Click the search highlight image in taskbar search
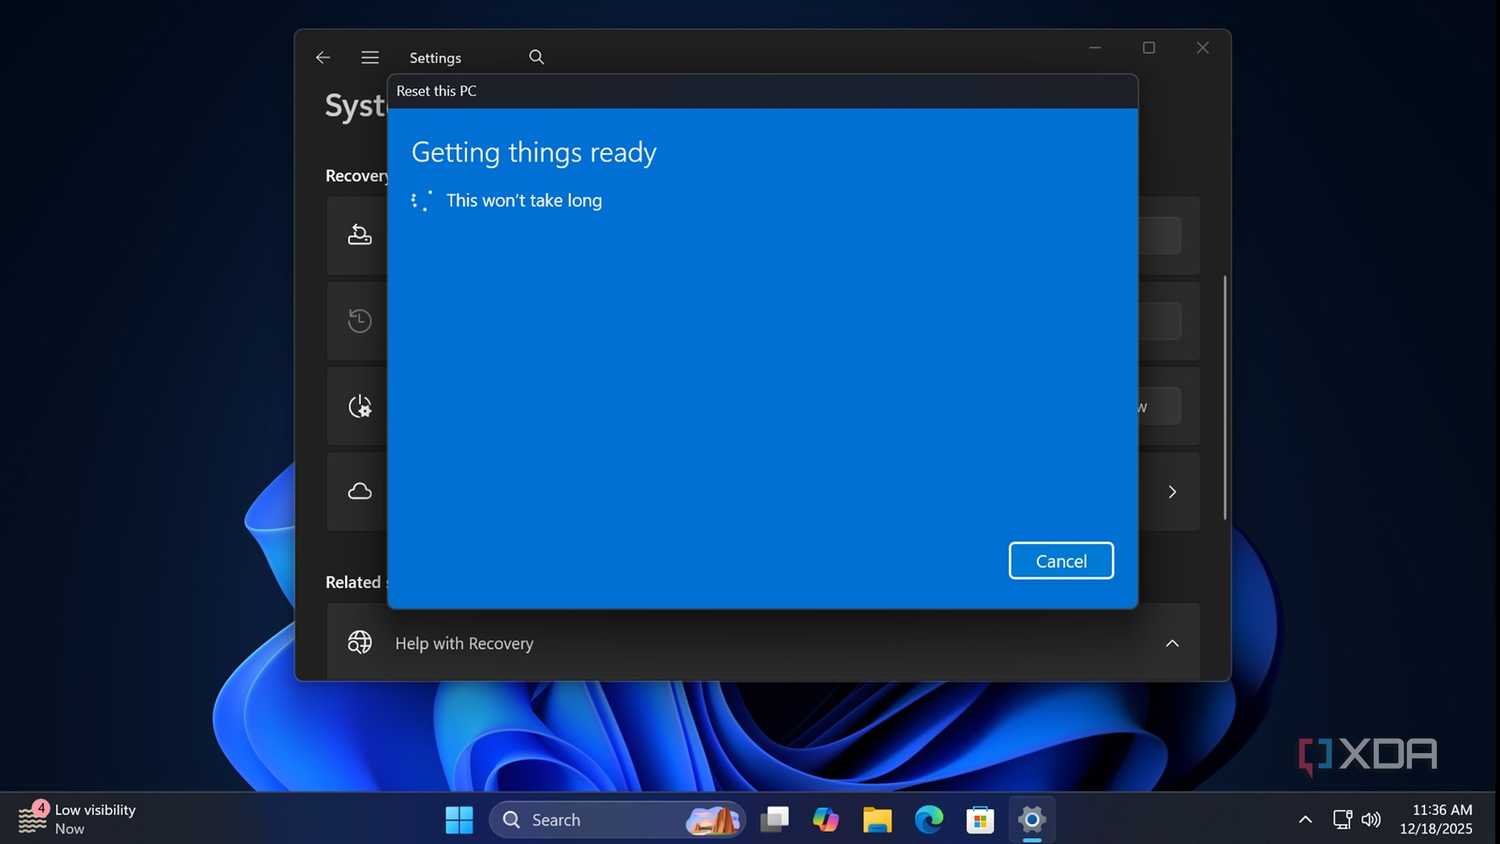This screenshot has height=844, width=1500. point(713,820)
